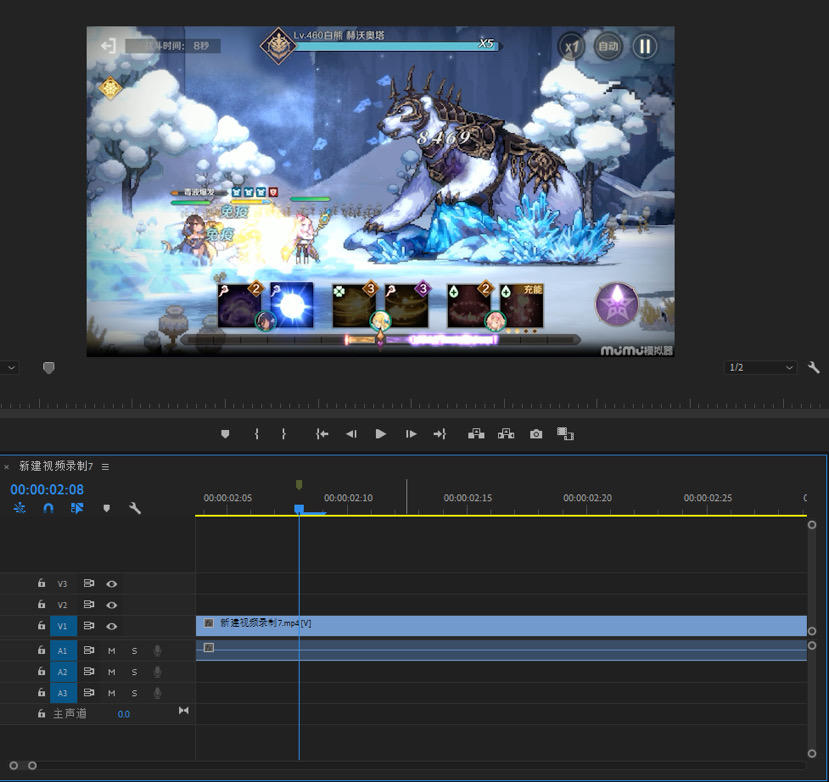This screenshot has height=782, width=829.
Task: Mute track A2
Action: 112,672
